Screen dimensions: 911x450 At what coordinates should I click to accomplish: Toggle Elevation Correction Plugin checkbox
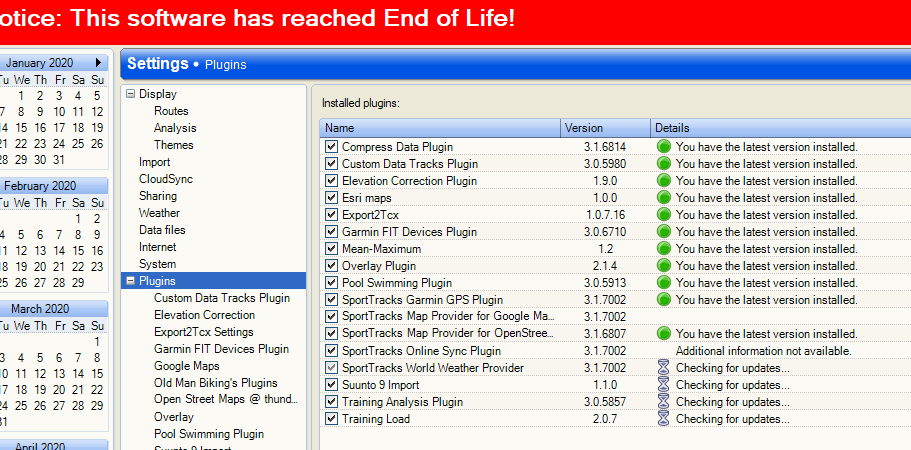pos(331,181)
